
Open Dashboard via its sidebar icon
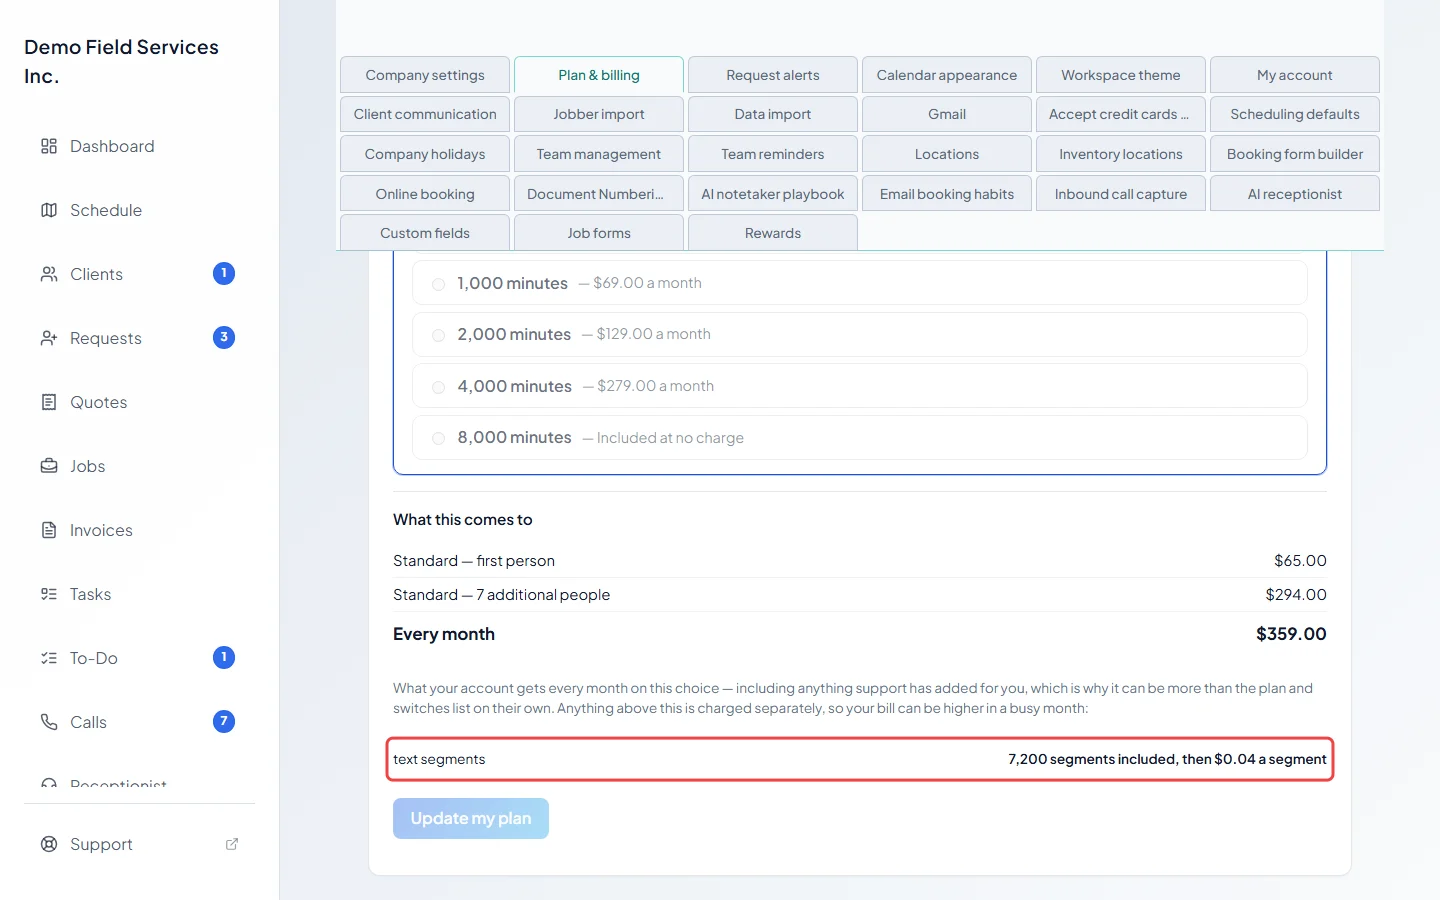tap(49, 146)
